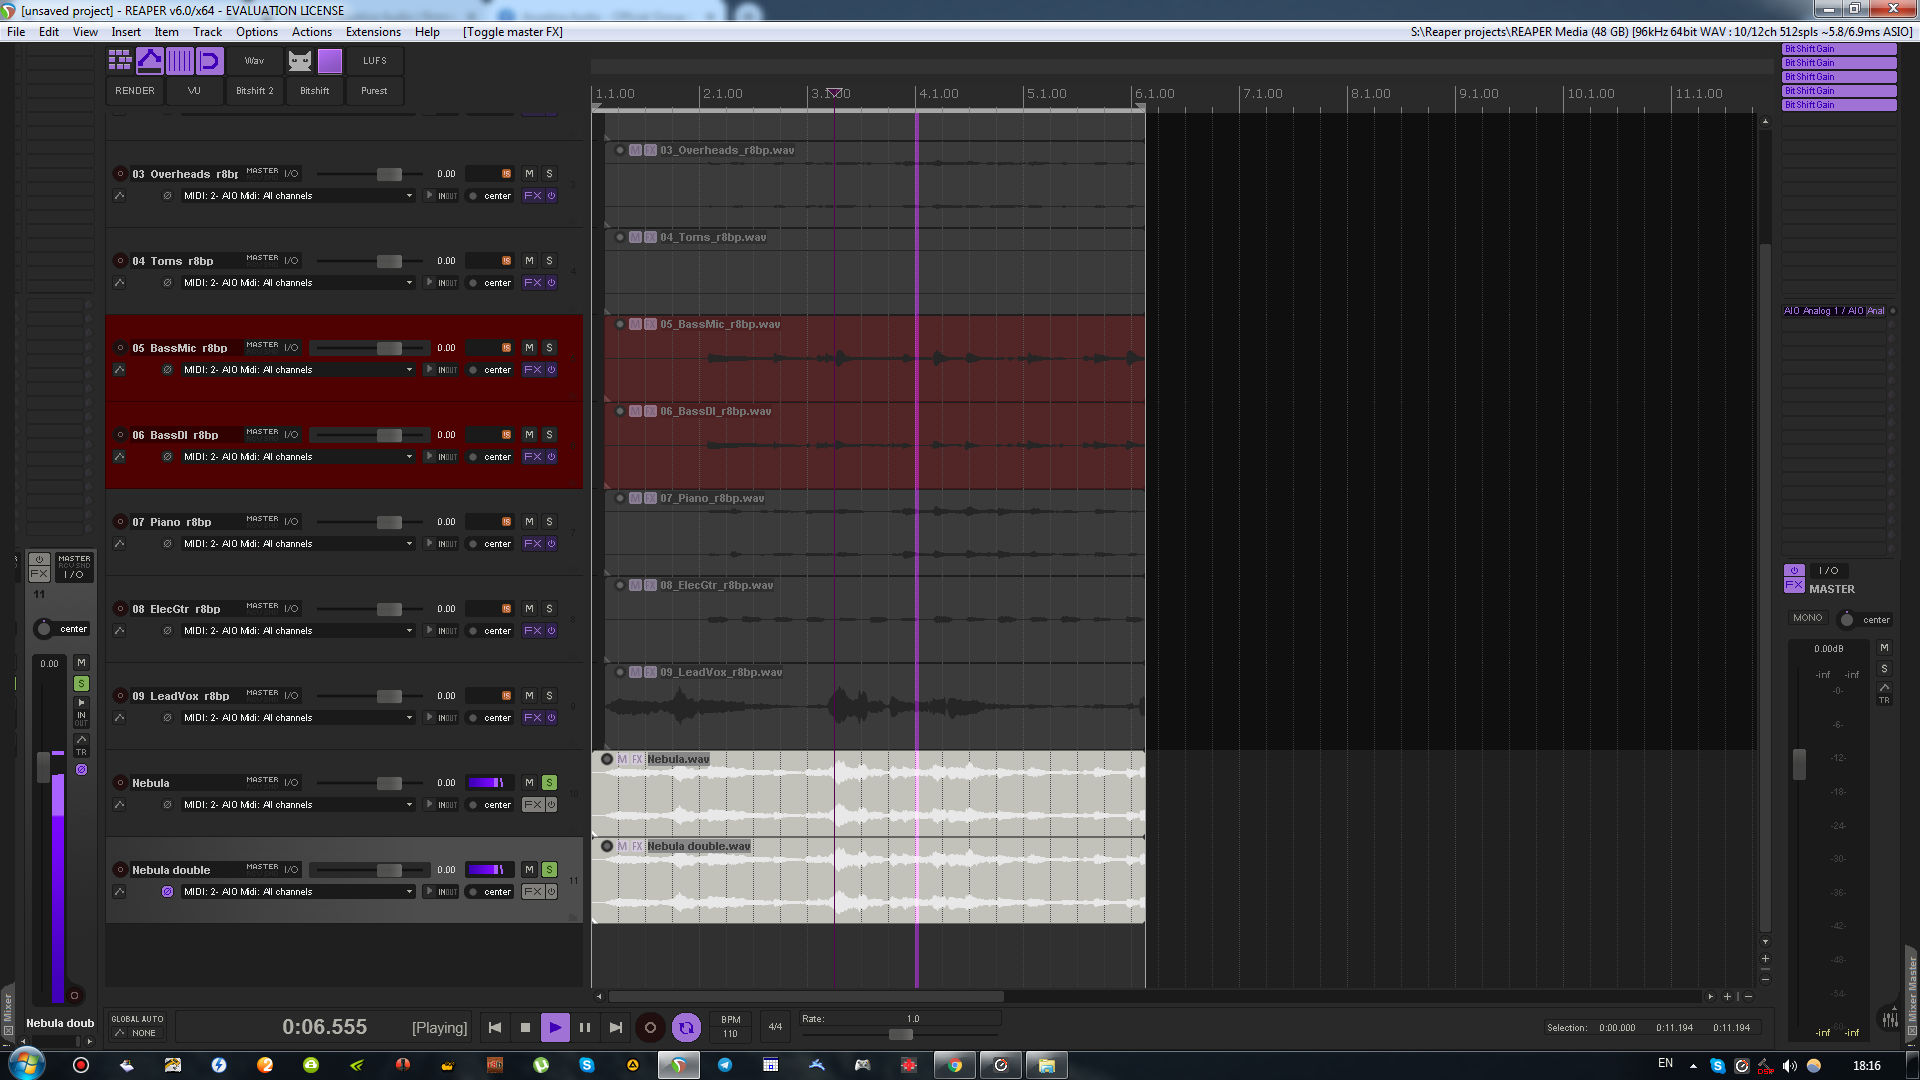
Task: Stop playback with the stop button
Action: (525, 1027)
